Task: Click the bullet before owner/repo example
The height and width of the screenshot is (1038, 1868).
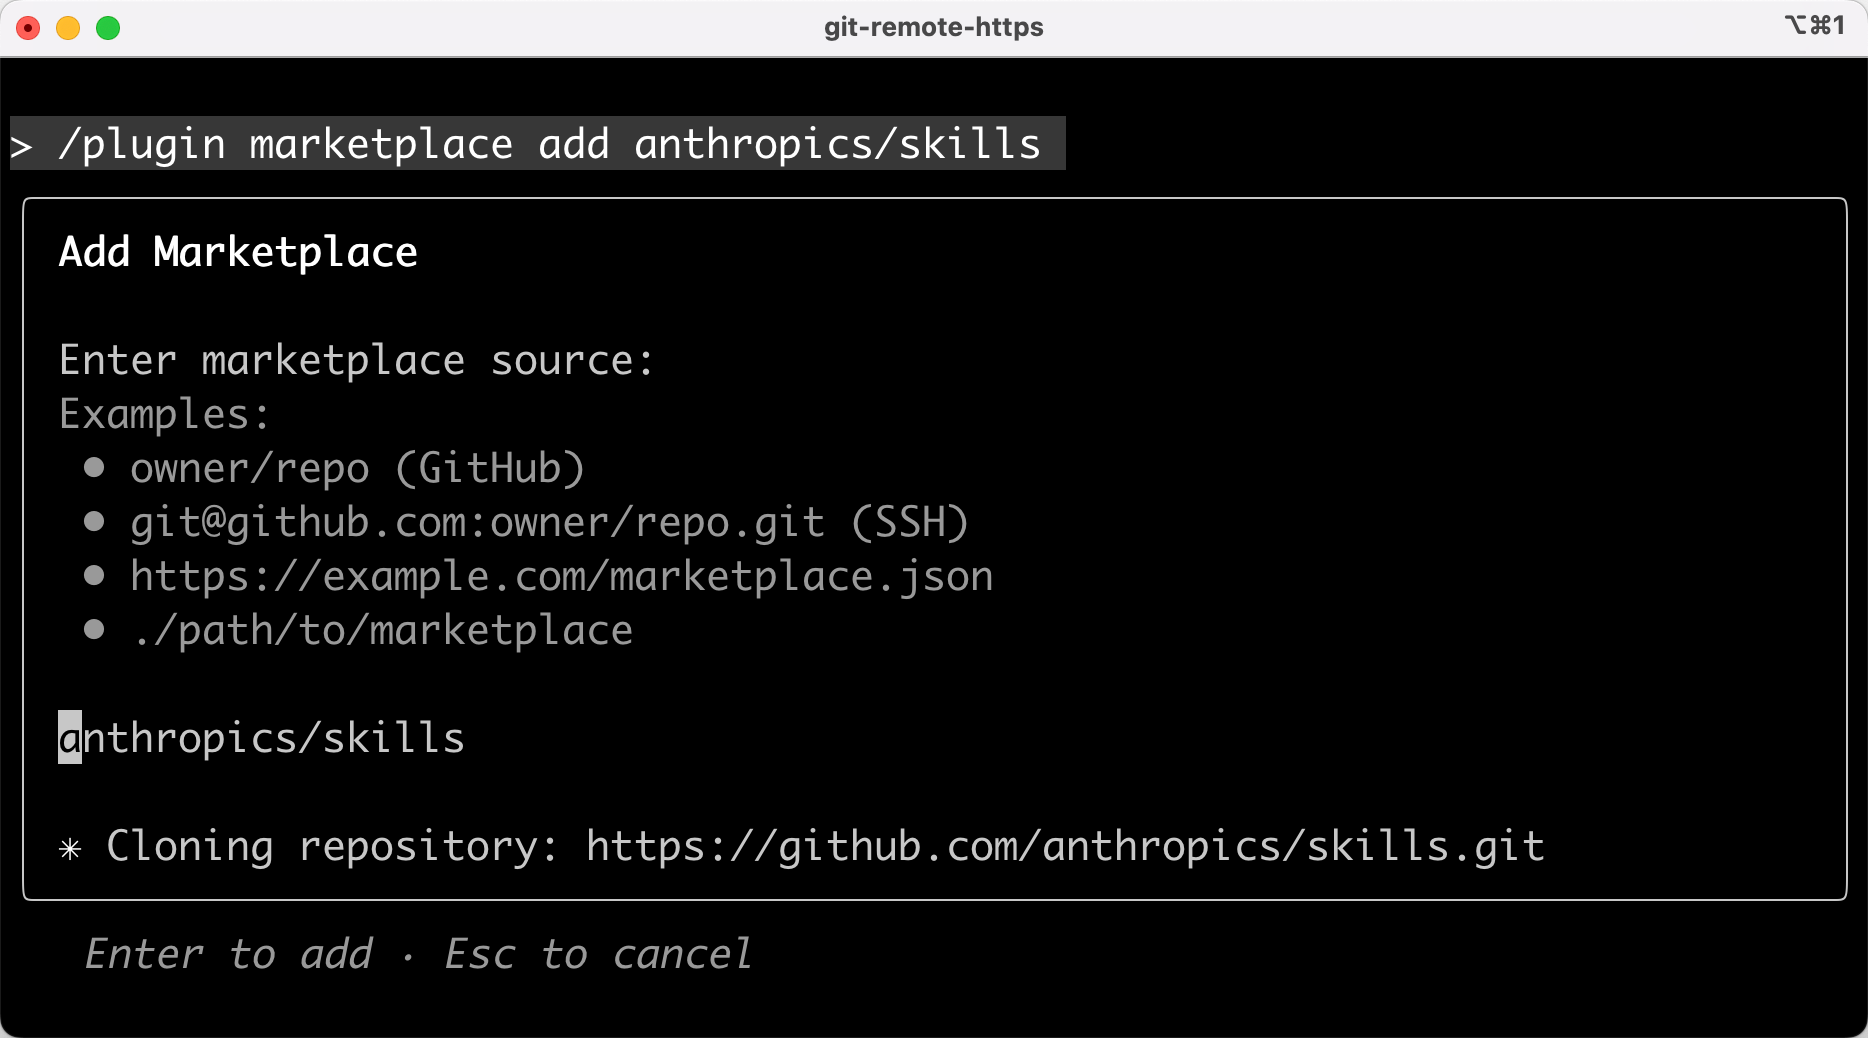Action: coord(94,468)
